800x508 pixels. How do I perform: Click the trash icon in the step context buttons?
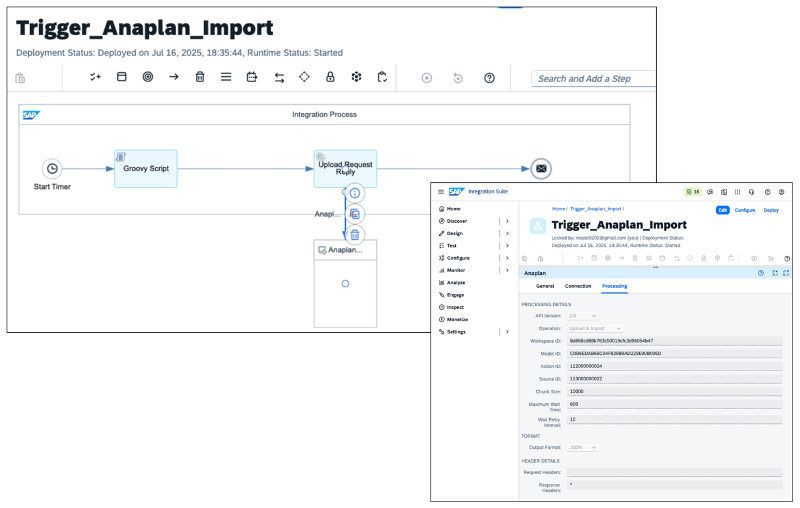355,235
